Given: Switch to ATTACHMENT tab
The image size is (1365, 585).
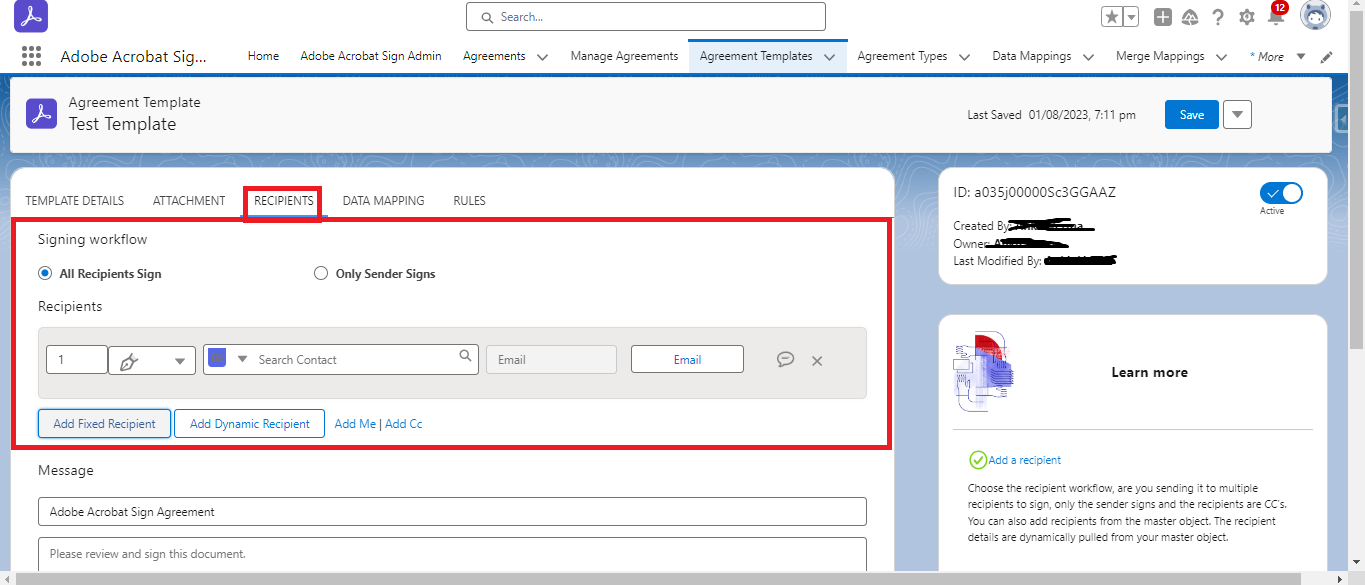Looking at the screenshot, I should [x=189, y=201].
